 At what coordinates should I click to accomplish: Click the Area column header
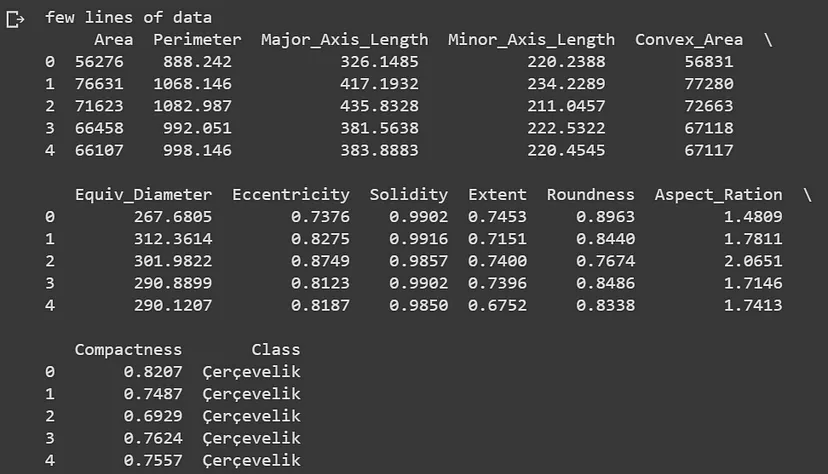click(113, 40)
